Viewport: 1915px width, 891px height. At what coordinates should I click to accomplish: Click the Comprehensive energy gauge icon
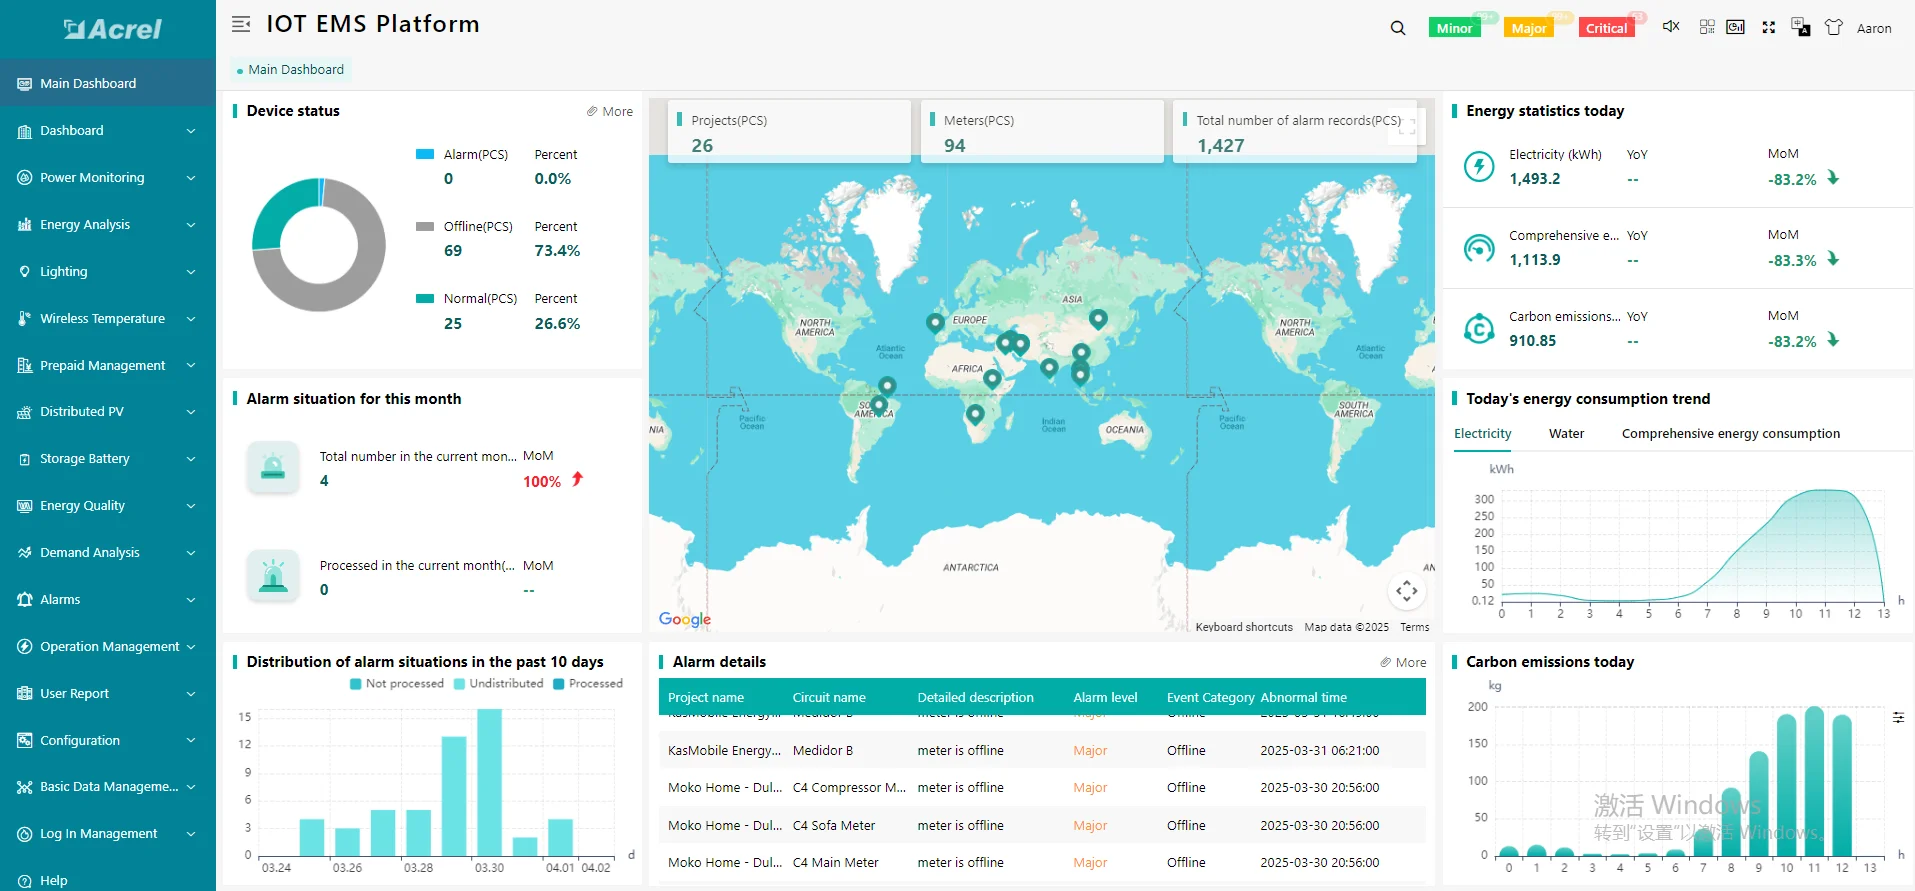click(1479, 247)
